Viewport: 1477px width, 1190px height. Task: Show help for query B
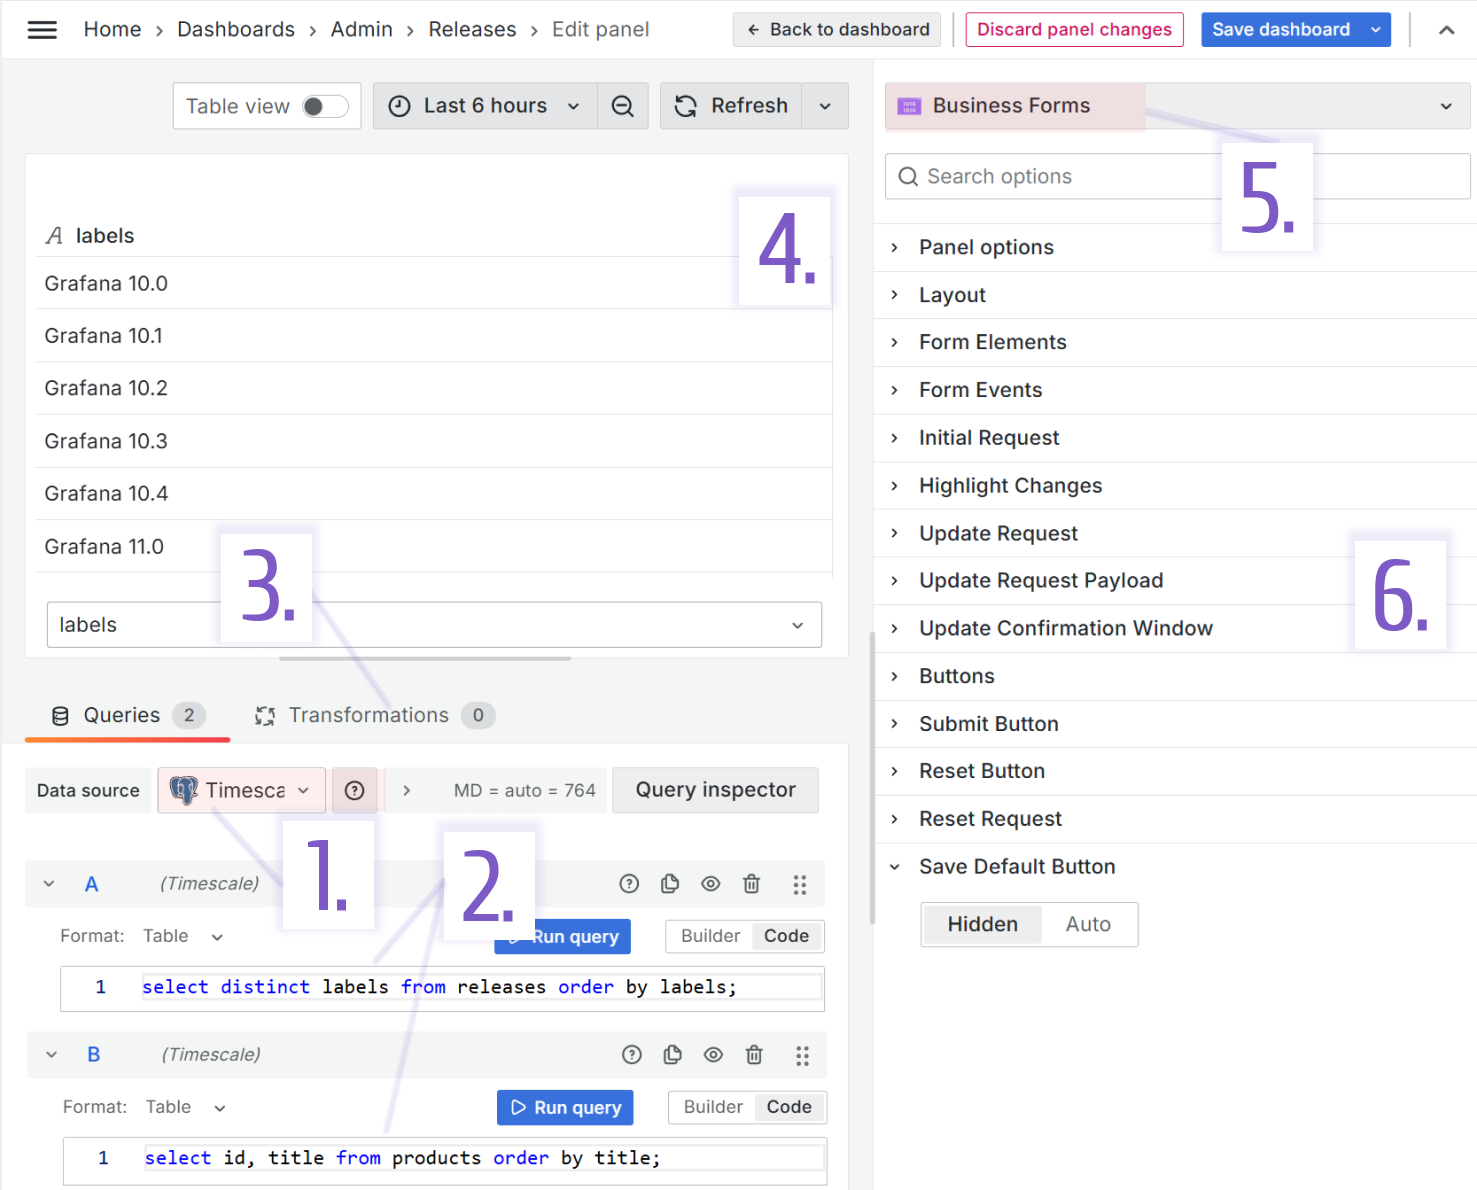click(632, 1055)
